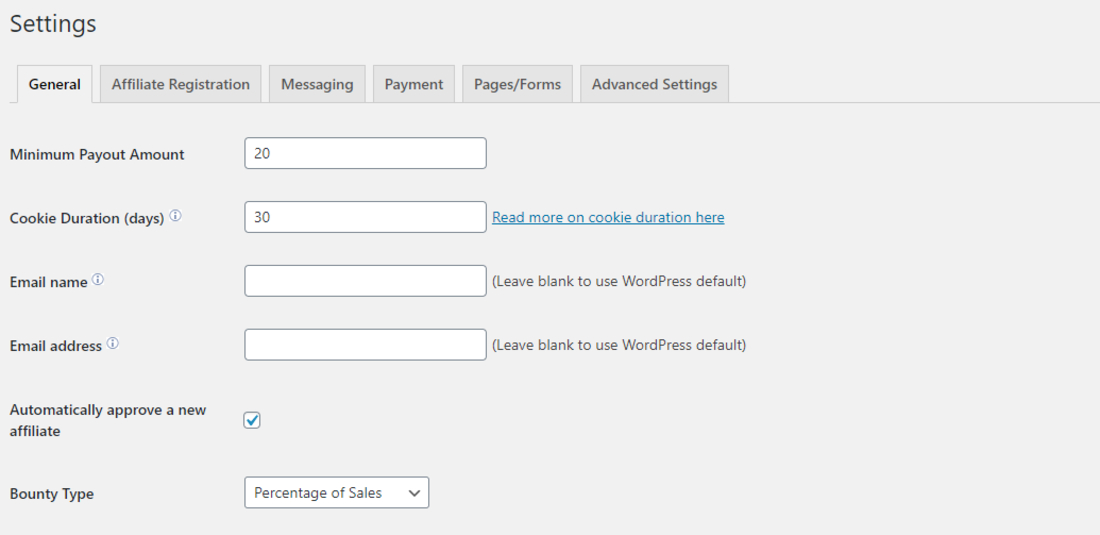Open the Bounty Type dropdown
This screenshot has height=535, width=1100.
[x=336, y=493]
